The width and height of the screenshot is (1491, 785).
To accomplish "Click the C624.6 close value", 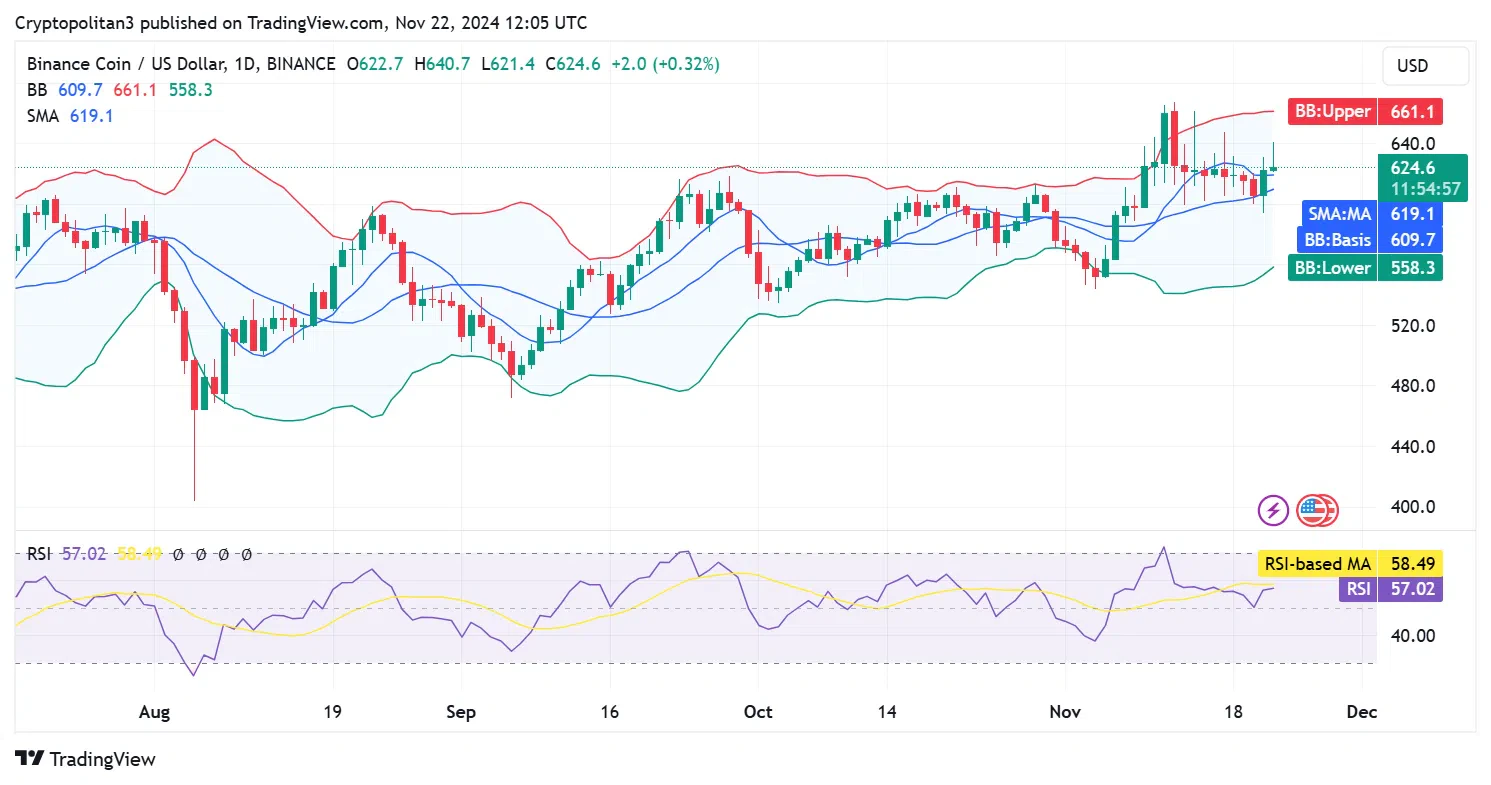I will tap(573, 64).
